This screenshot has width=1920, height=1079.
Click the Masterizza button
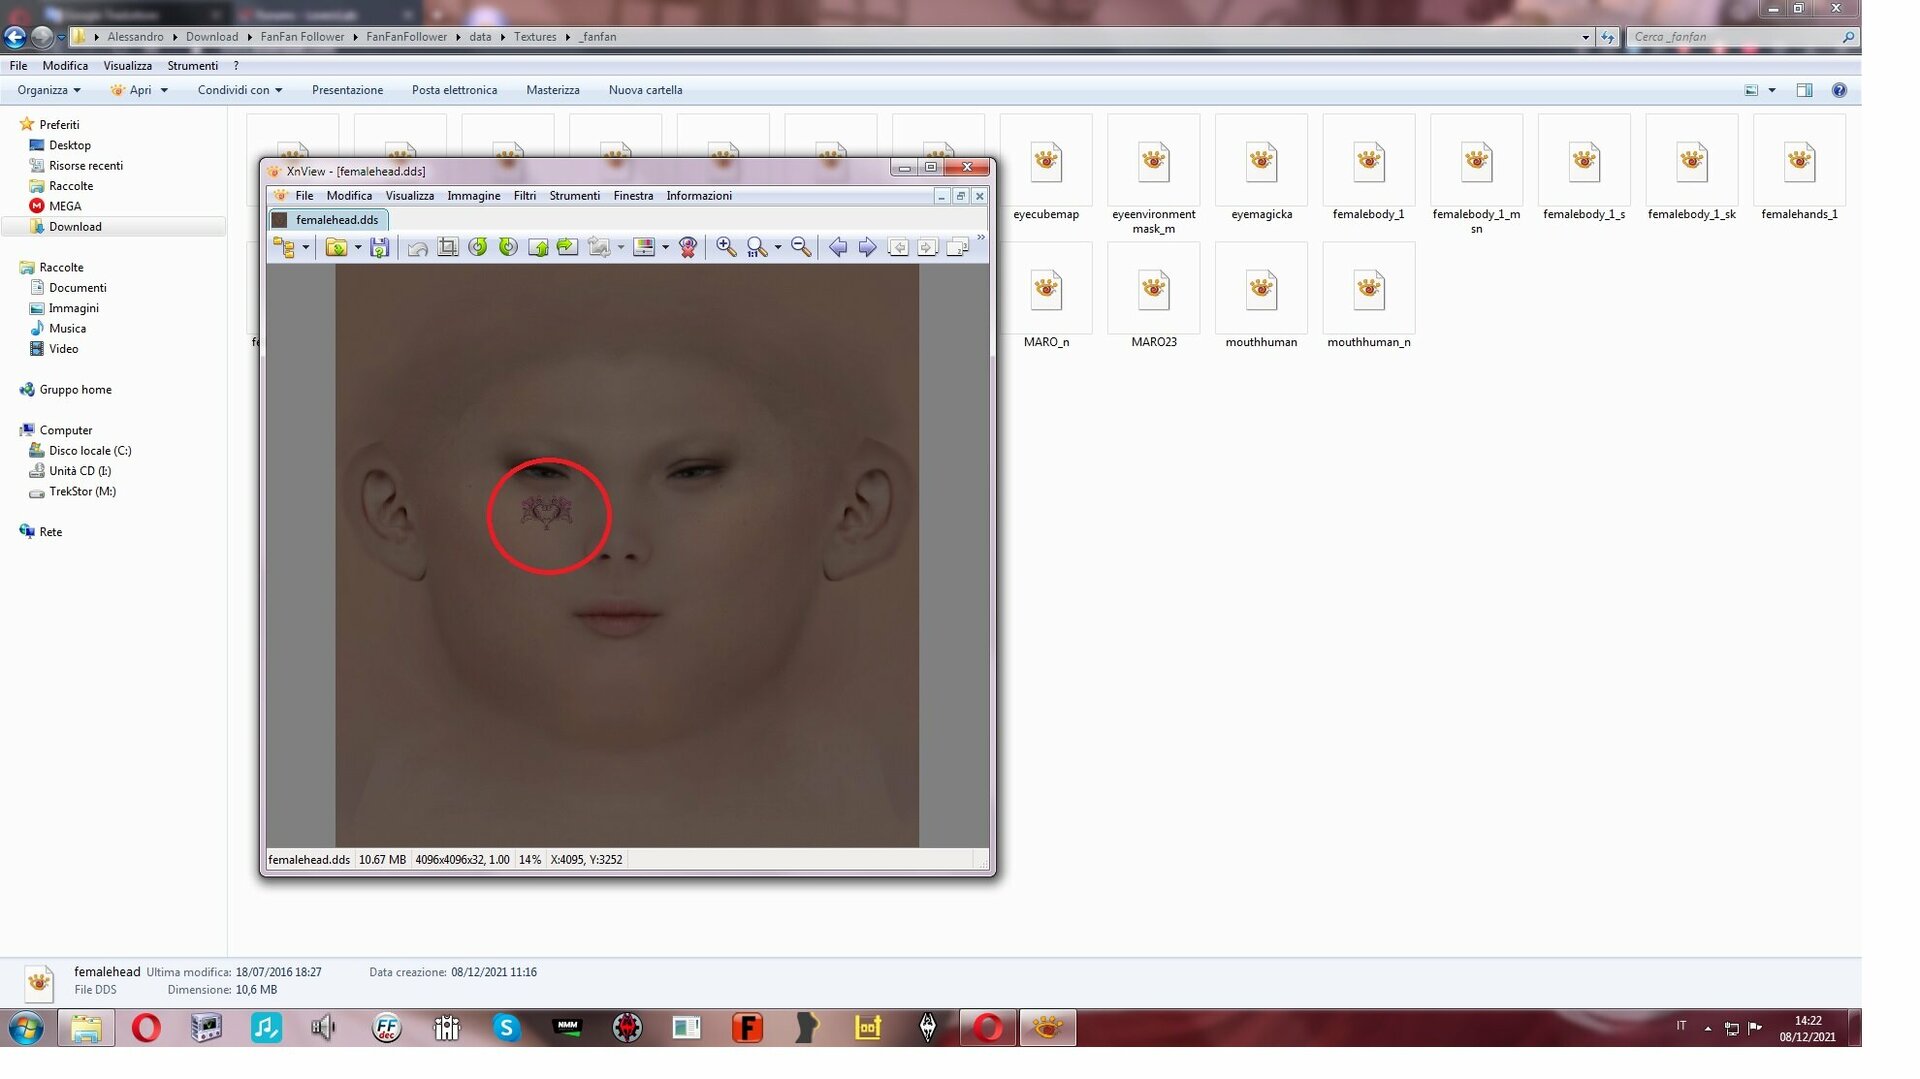[x=553, y=90]
